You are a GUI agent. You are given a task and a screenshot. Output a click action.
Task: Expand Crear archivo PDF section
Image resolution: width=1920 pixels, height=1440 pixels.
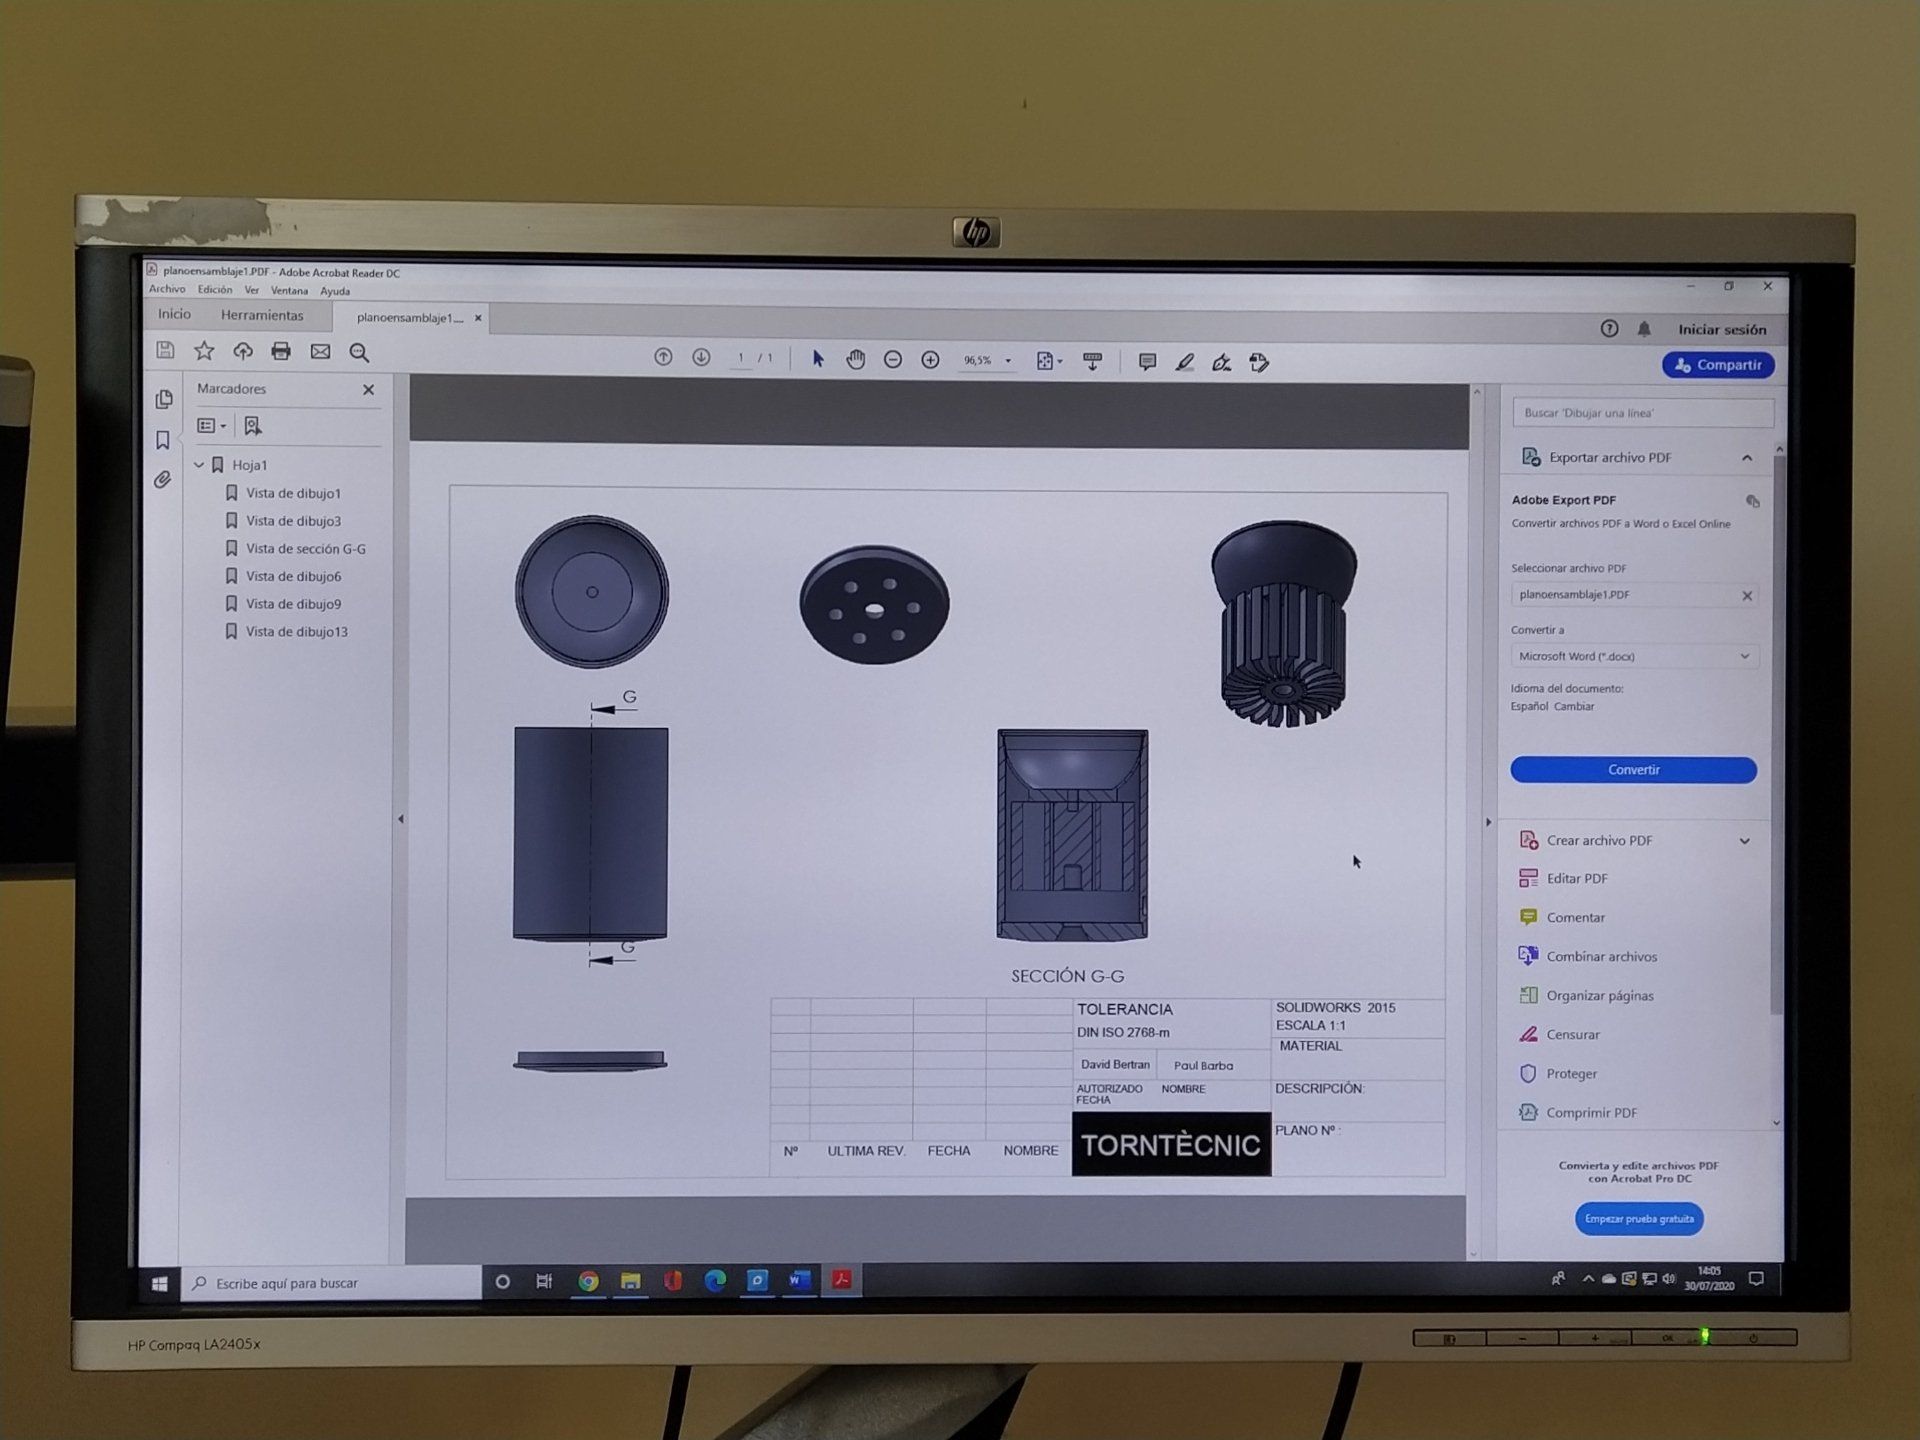click(1744, 841)
